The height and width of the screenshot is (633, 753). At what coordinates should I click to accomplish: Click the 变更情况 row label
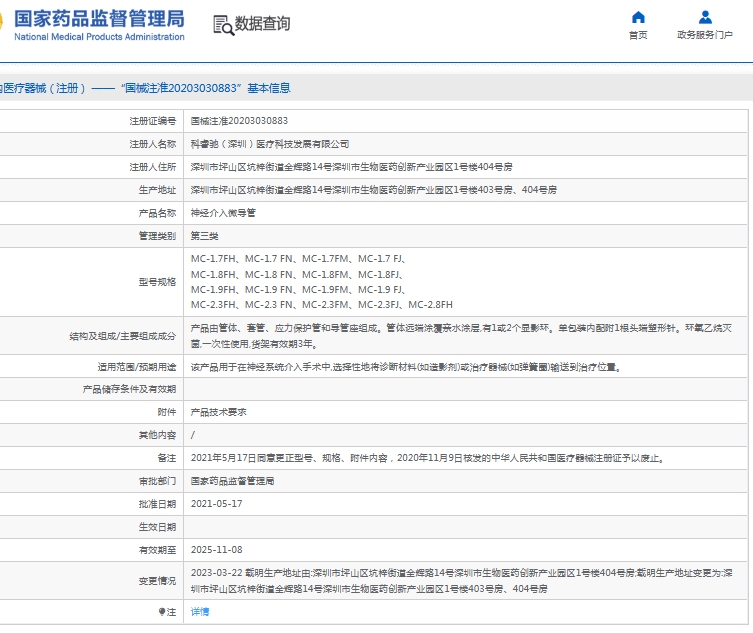click(x=158, y=581)
